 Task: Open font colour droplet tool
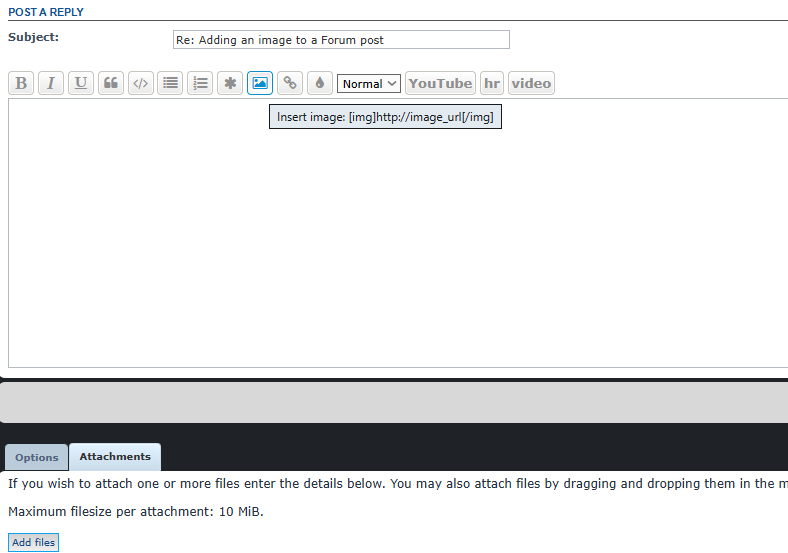(x=320, y=83)
